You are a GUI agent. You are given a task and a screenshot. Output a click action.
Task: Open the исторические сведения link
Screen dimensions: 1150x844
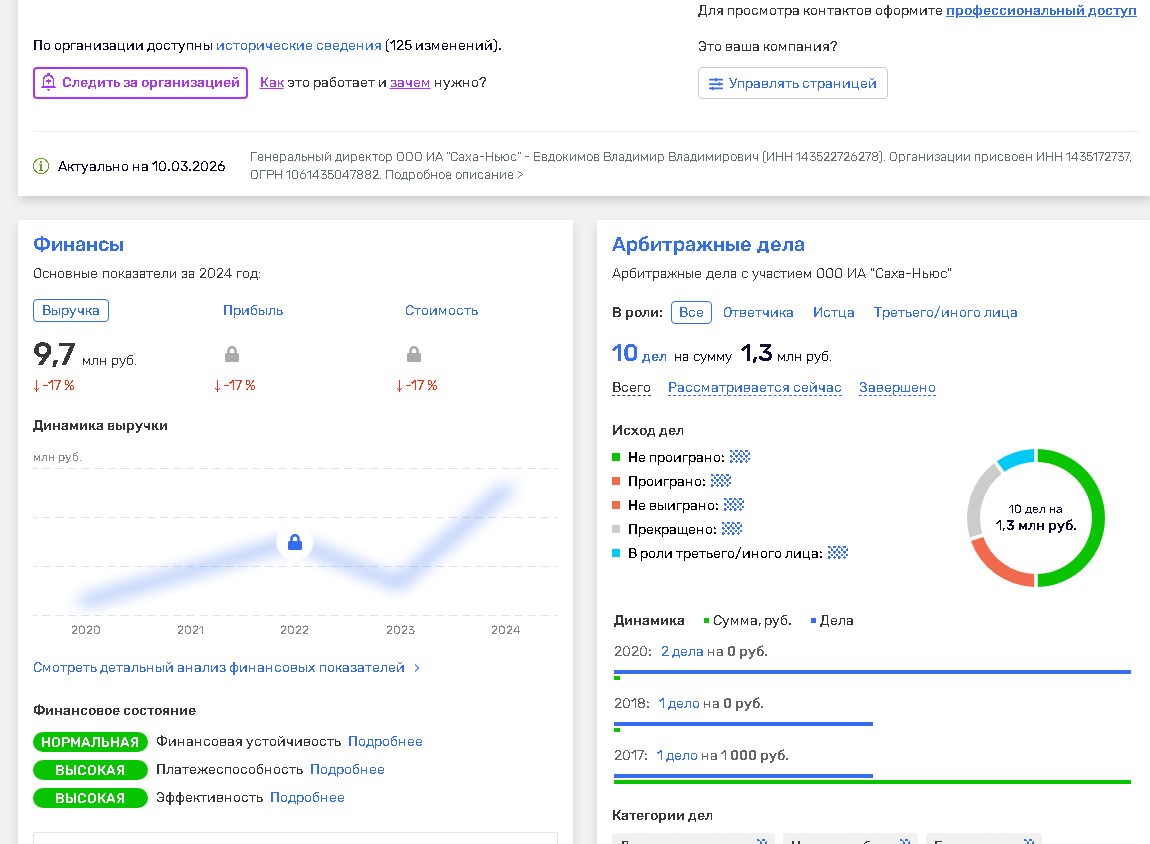299,45
